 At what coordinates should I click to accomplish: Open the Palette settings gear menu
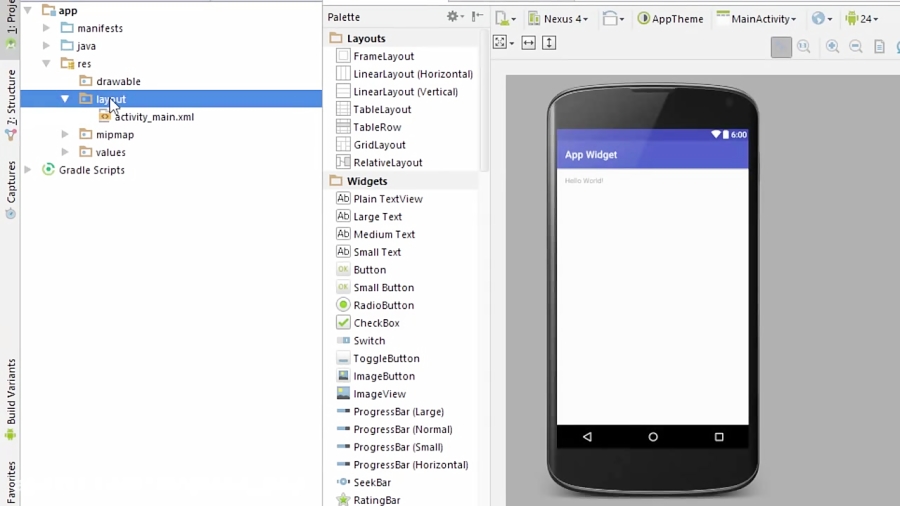455,17
